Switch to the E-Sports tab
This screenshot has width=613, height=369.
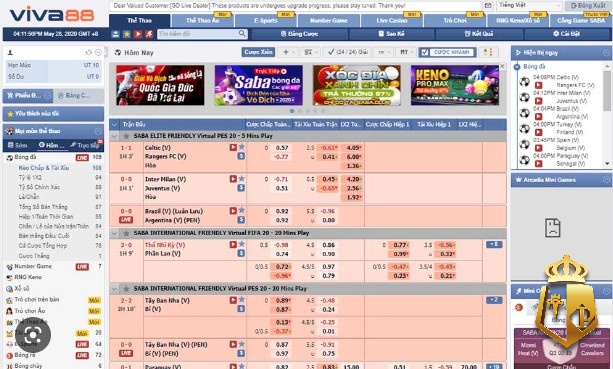(265, 20)
